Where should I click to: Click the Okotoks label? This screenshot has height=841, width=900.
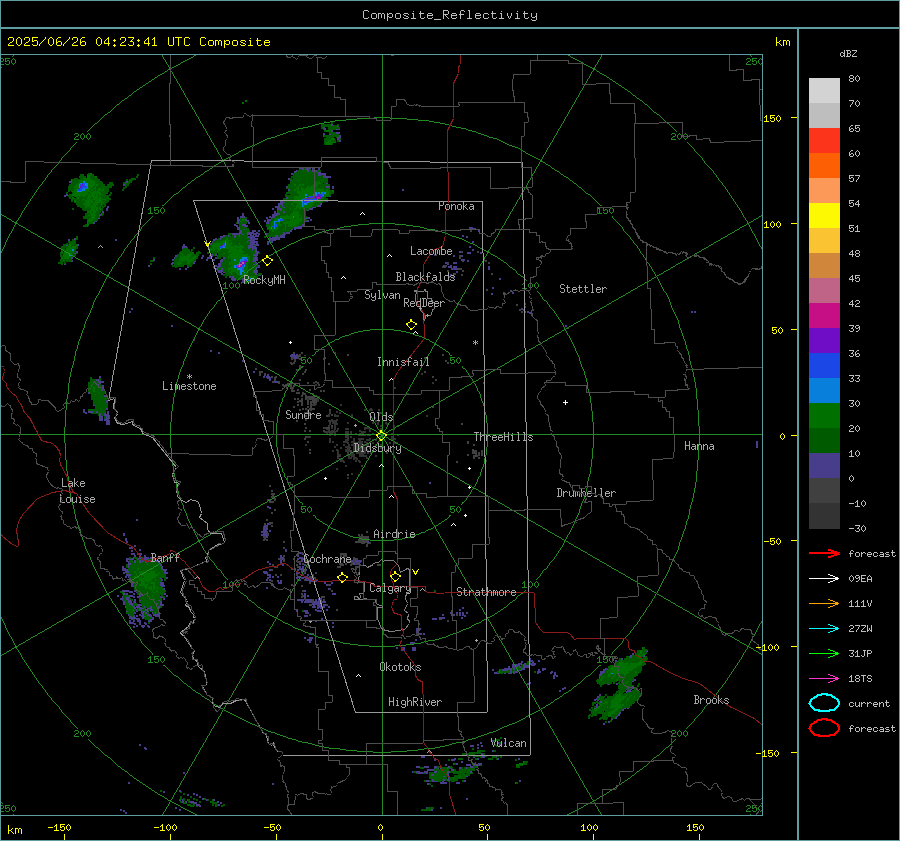pos(400,667)
